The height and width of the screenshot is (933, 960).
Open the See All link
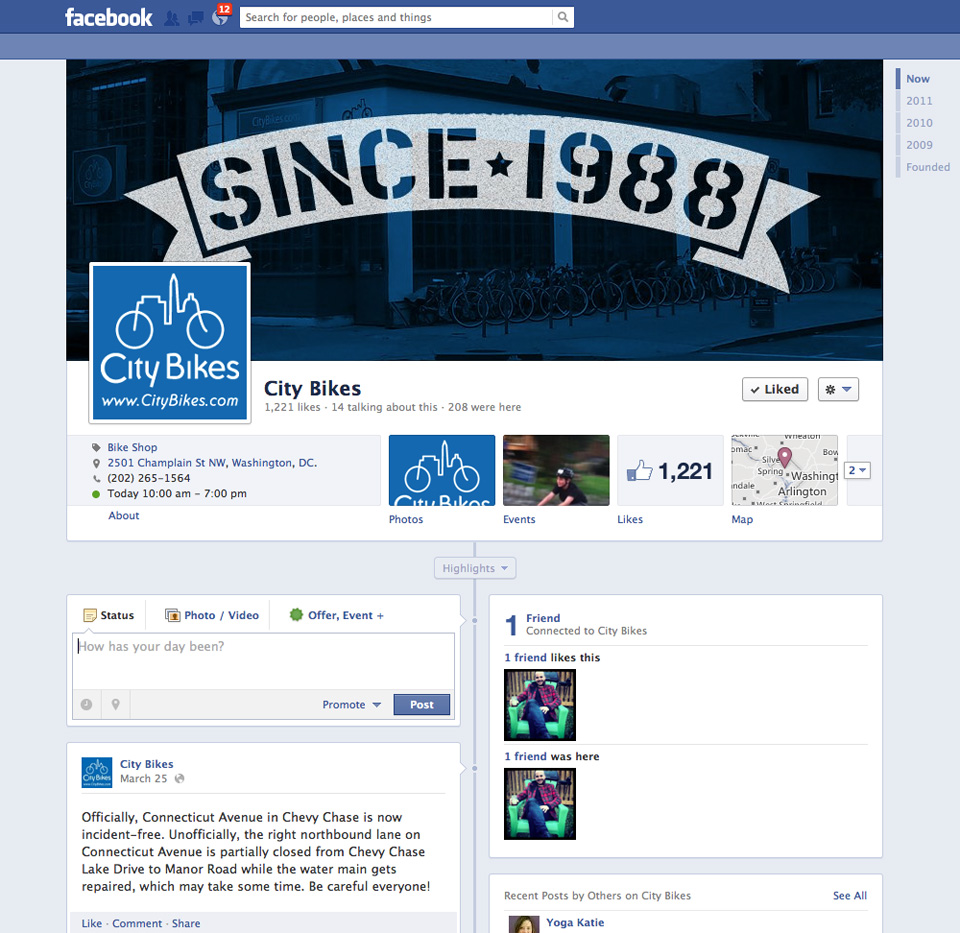click(x=850, y=896)
